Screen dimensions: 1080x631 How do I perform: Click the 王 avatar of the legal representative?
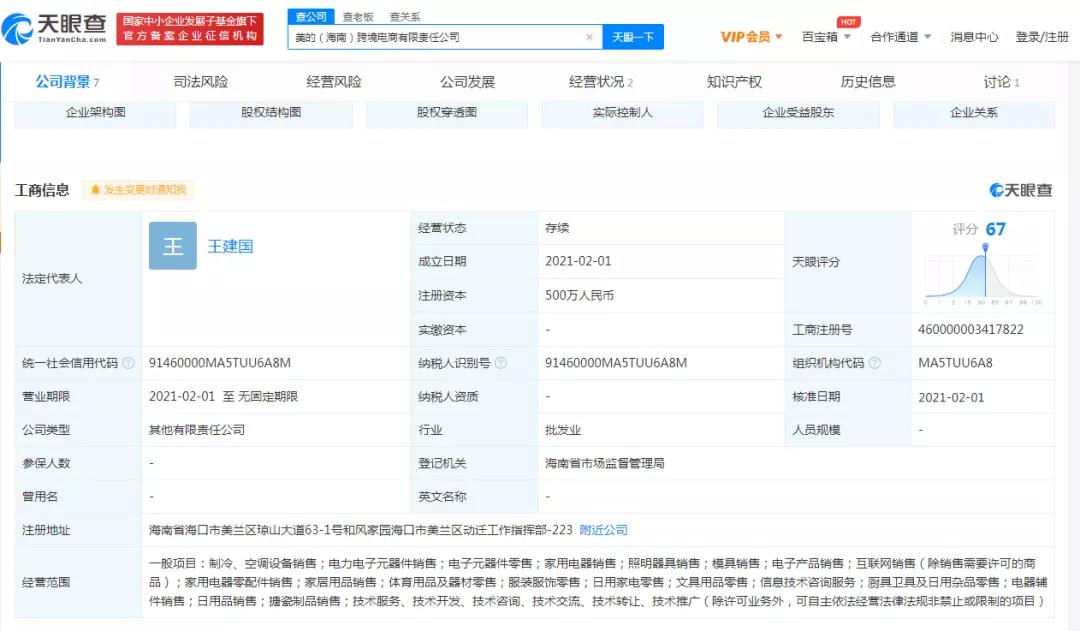[172, 245]
